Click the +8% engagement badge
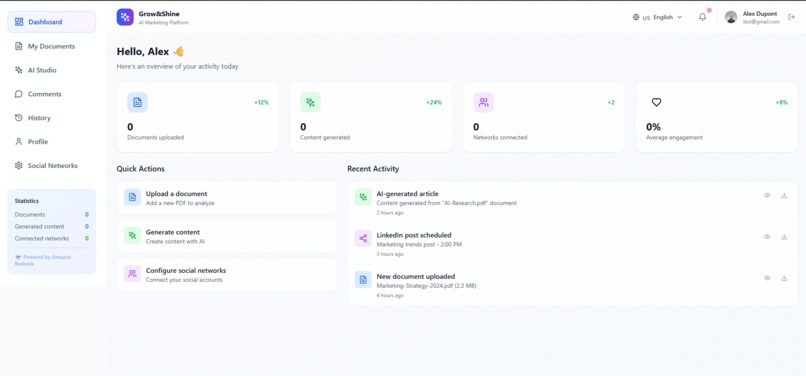Screen dimensions: 806x376 pos(781,102)
